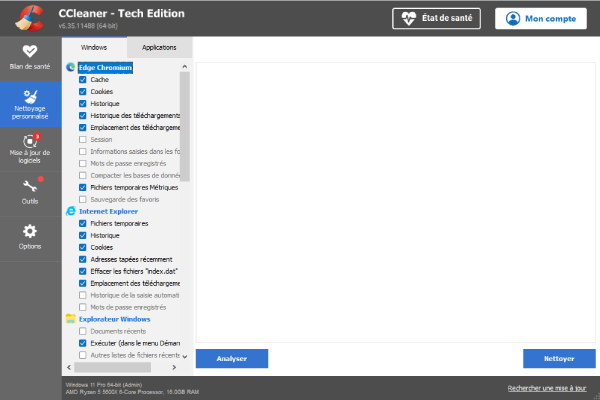
Task: Click the version number v6.35.11488 text
Action: (88, 26)
